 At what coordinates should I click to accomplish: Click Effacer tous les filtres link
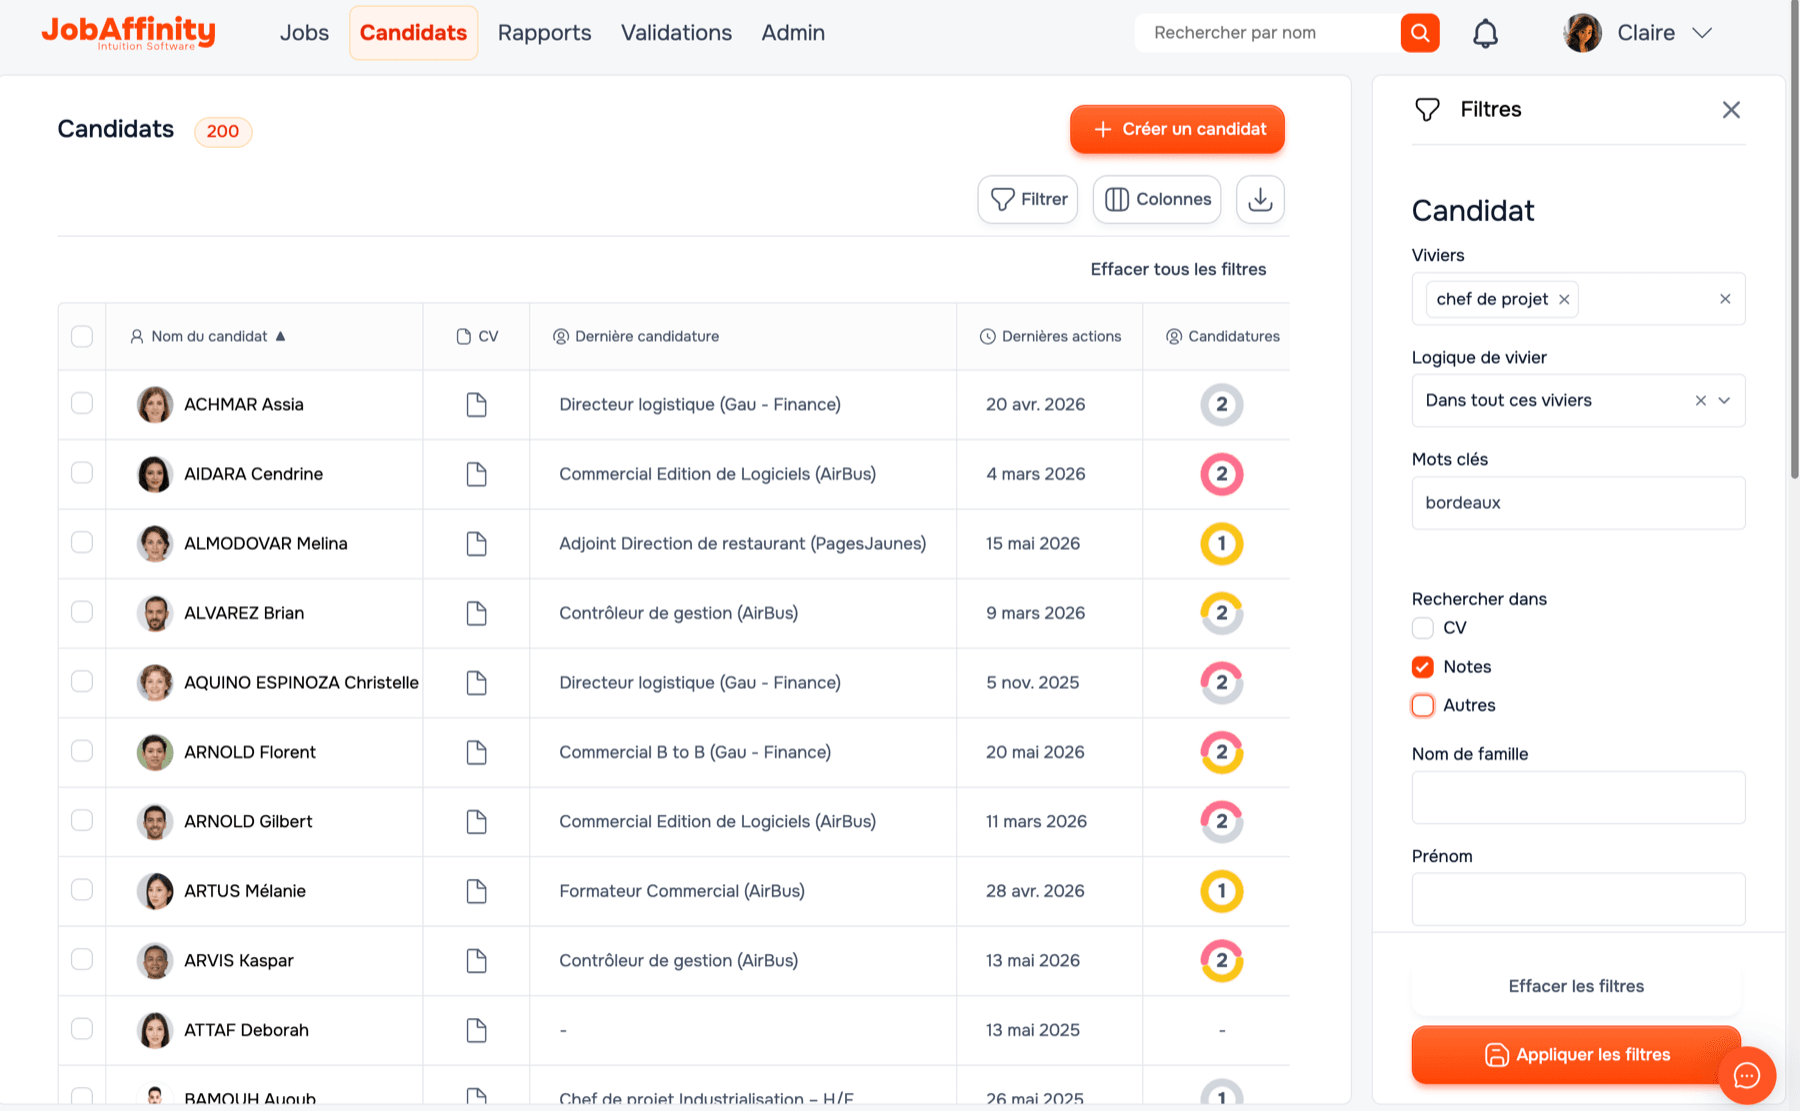coord(1178,269)
